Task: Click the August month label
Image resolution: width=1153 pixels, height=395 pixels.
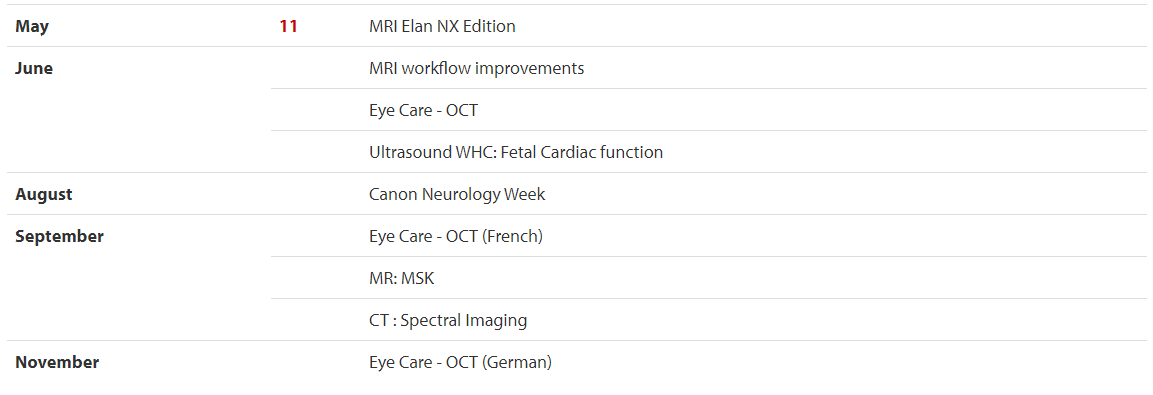Action: click(44, 194)
